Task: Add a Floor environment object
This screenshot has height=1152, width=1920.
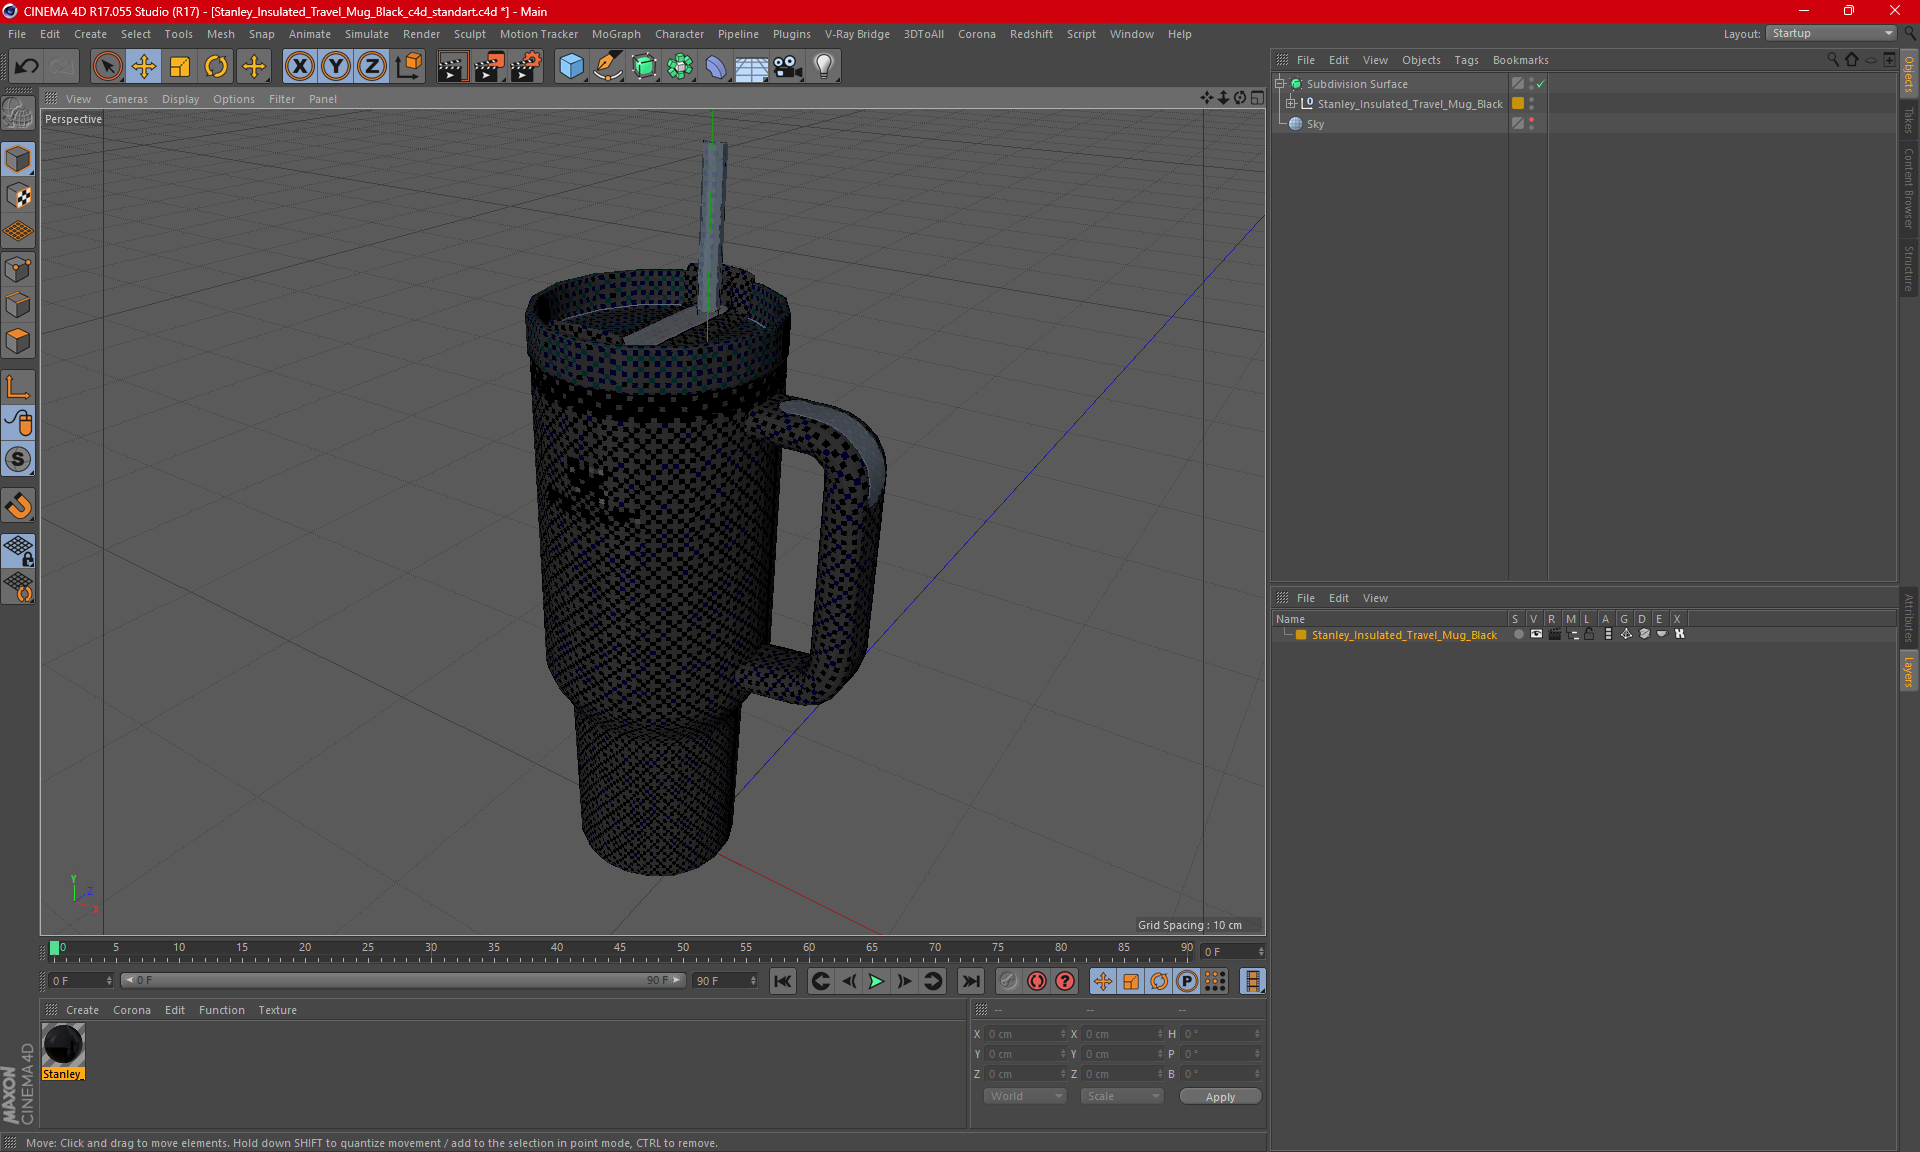Action: pyautogui.click(x=752, y=66)
